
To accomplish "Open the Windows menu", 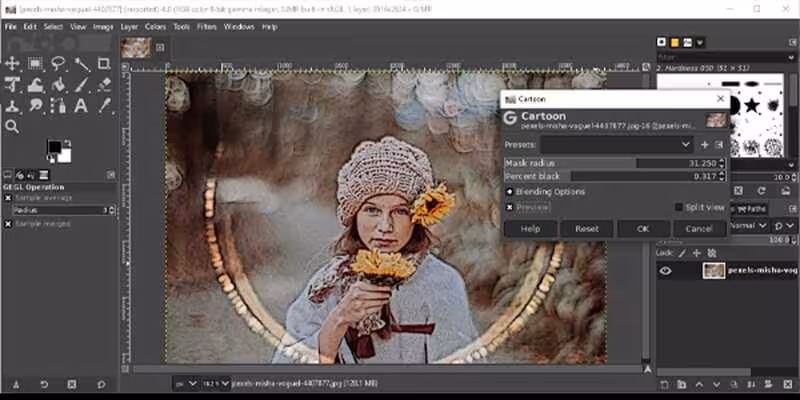I will [239, 27].
